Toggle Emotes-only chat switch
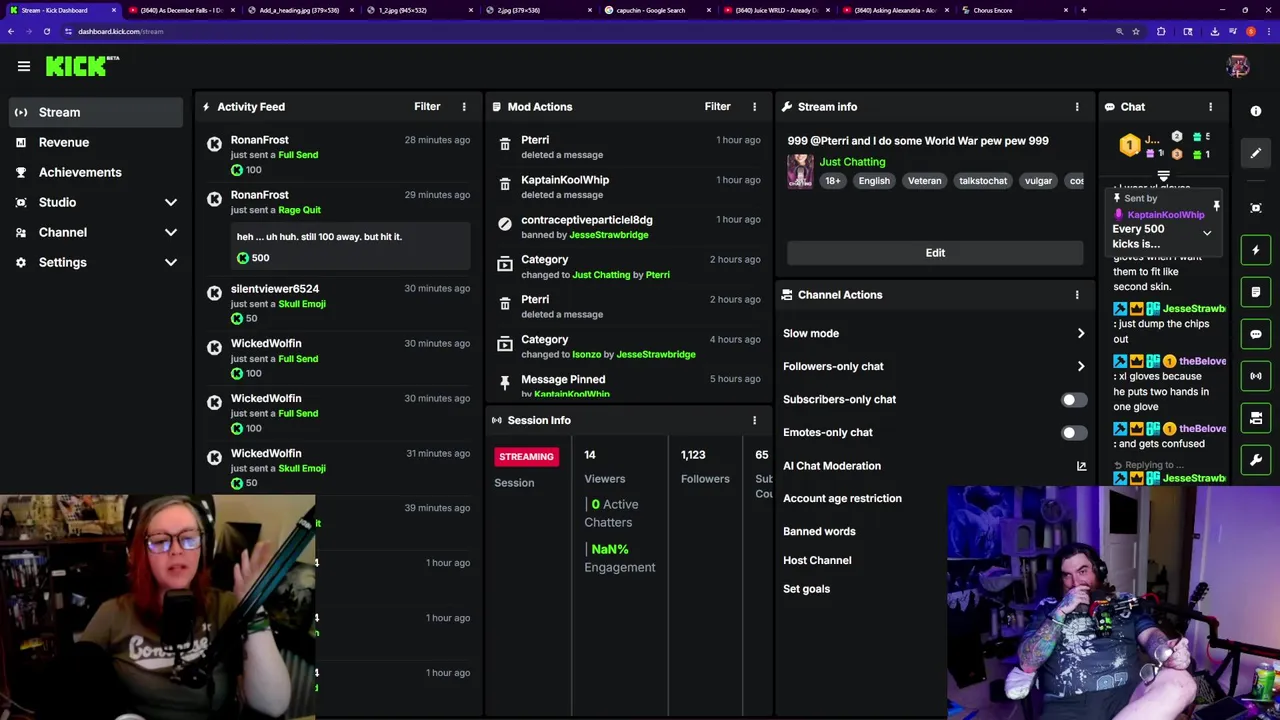Viewport: 1280px width, 720px height. click(x=1073, y=433)
